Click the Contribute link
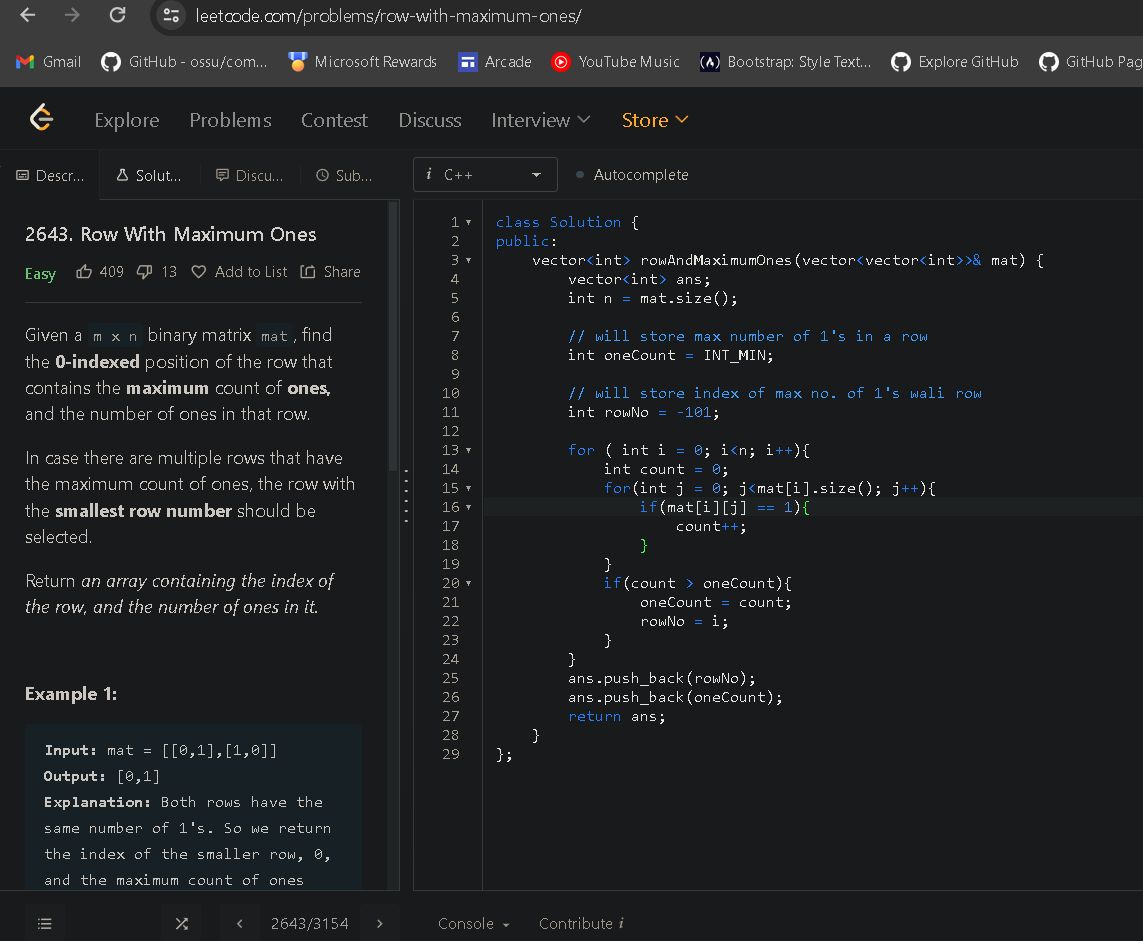Image resolution: width=1143 pixels, height=941 pixels. (581, 923)
